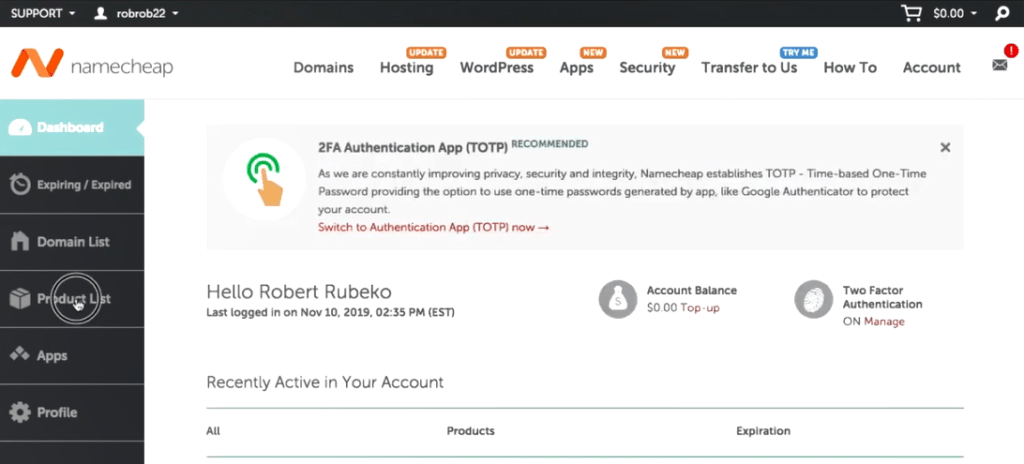
Task: Open the Domains menu
Action: [x=323, y=67]
